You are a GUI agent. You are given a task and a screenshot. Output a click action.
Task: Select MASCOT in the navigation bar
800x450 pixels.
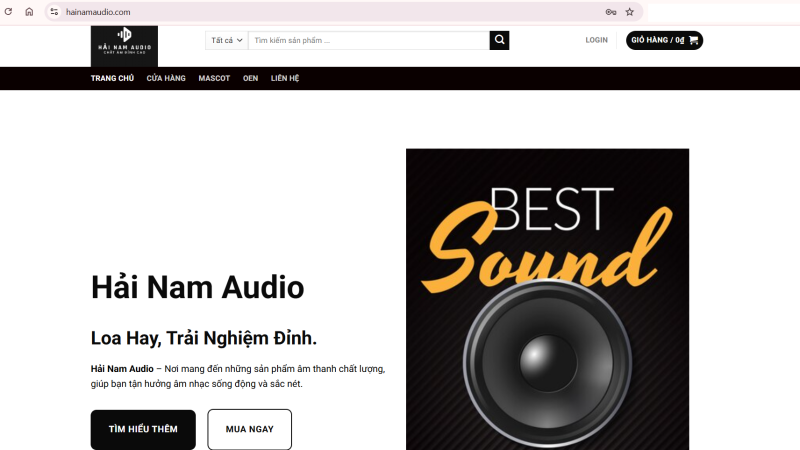214,78
